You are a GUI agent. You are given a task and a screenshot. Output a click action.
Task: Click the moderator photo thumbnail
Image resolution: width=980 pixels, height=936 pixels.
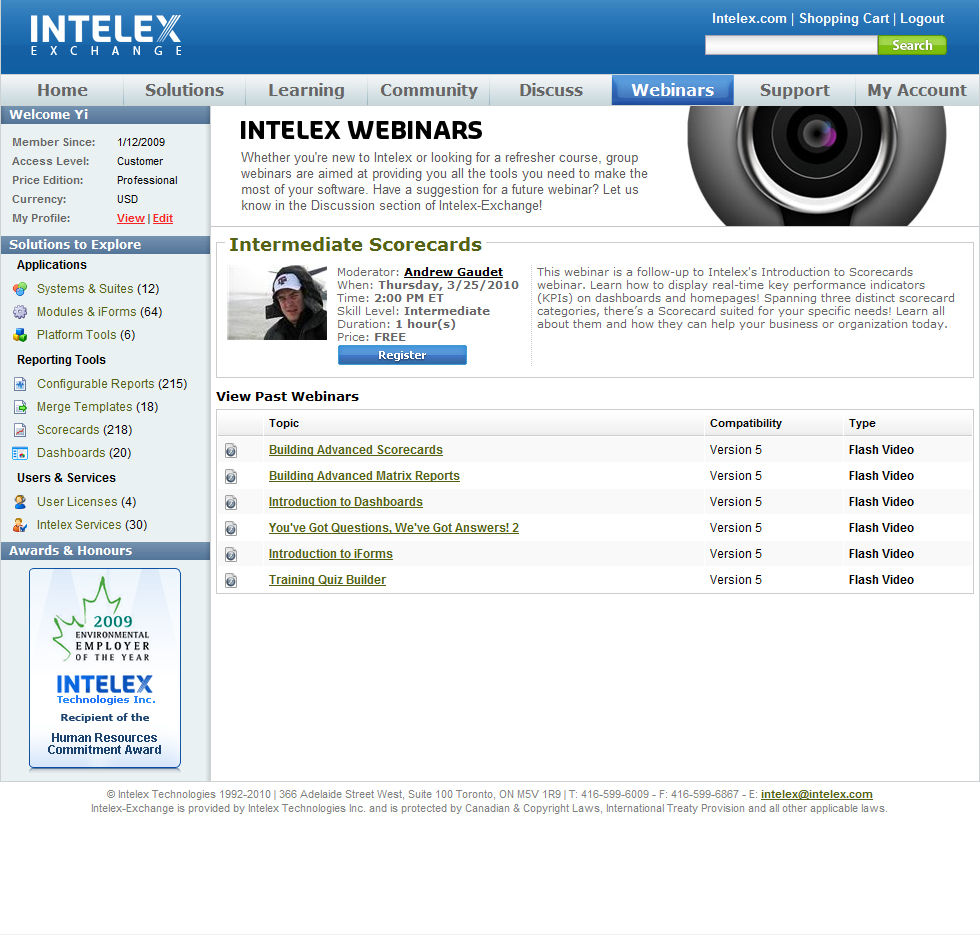277,302
